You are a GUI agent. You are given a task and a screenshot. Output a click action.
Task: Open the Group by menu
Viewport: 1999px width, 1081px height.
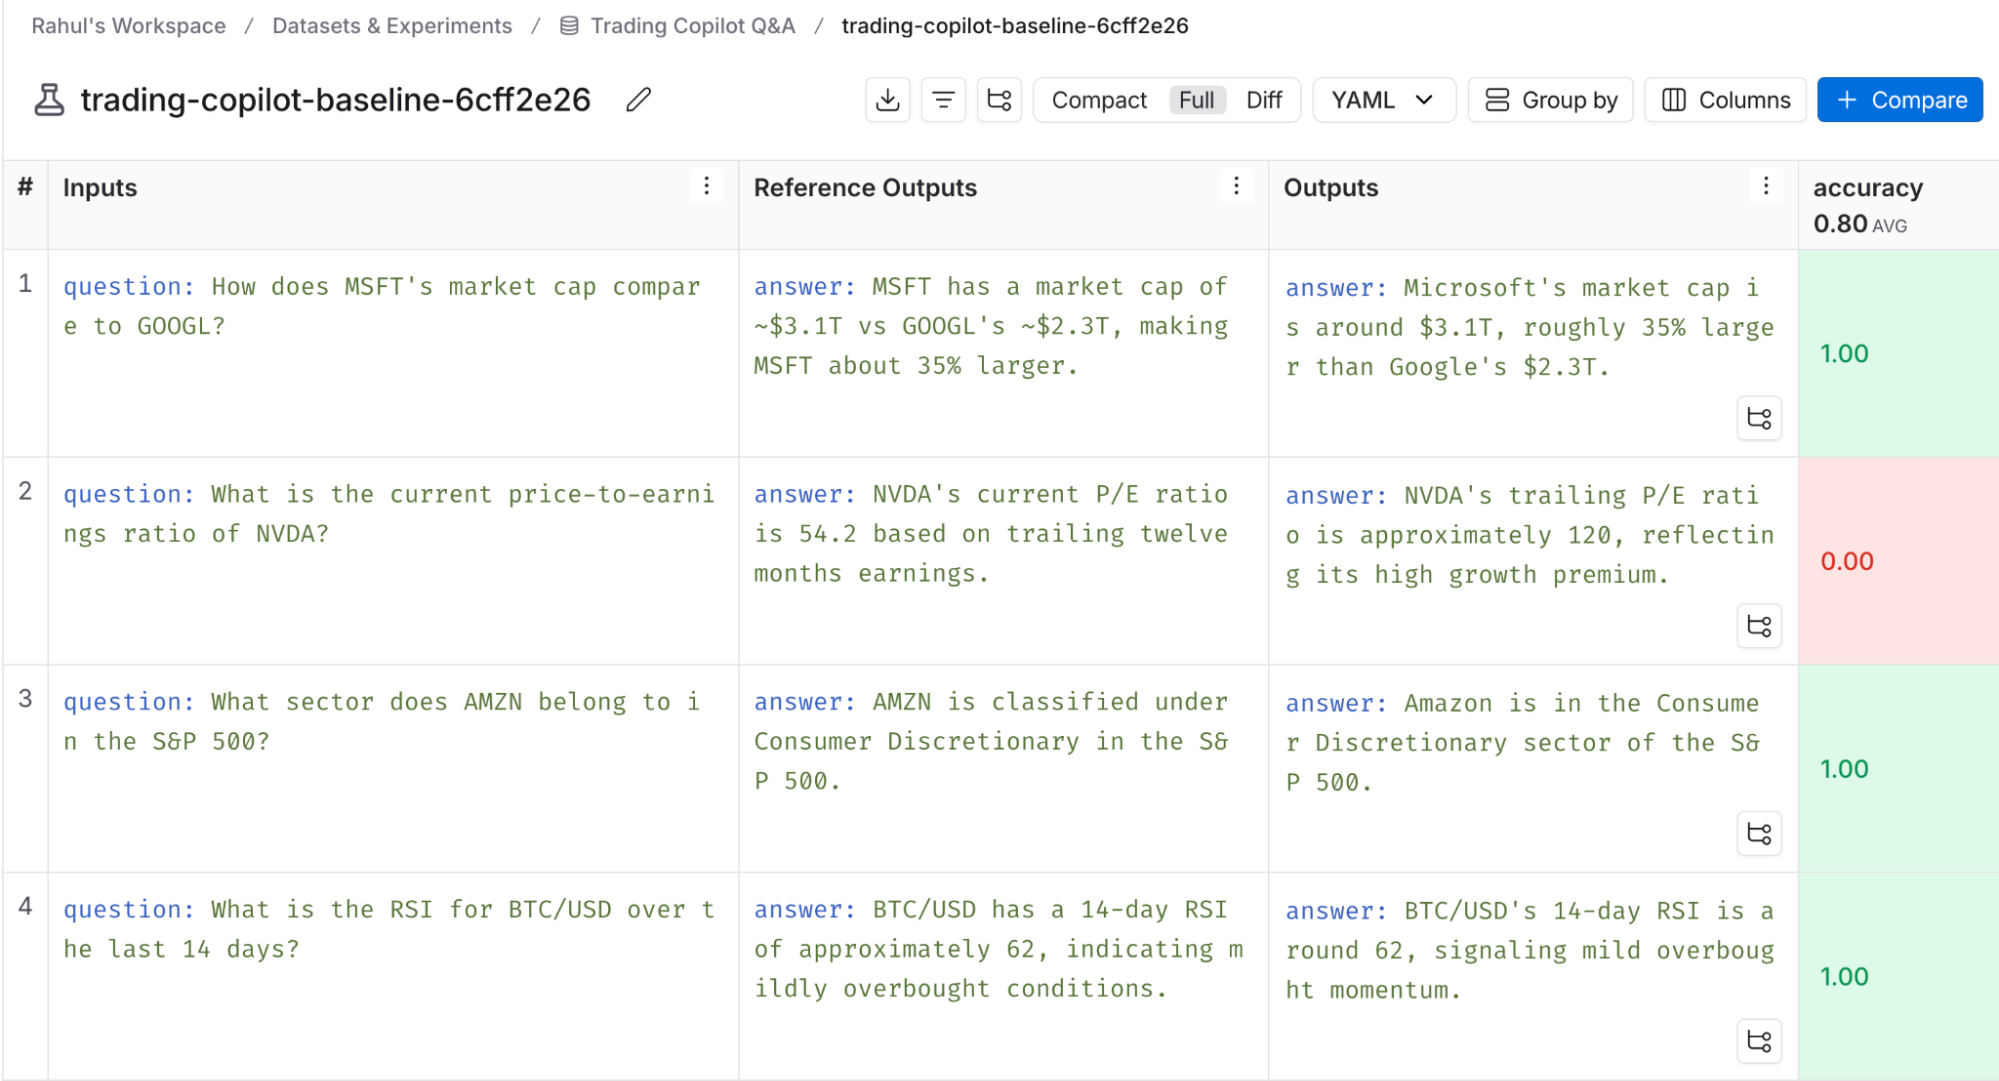1550,100
